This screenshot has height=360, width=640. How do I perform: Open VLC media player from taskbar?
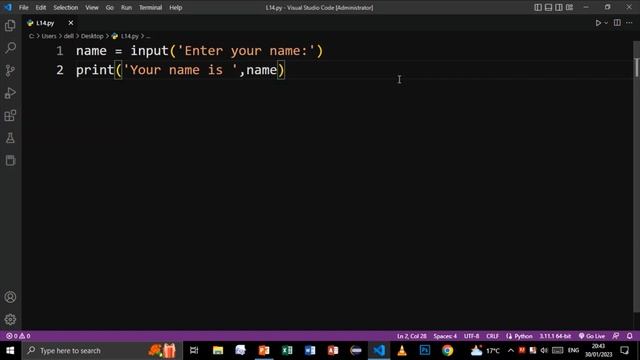coord(402,350)
